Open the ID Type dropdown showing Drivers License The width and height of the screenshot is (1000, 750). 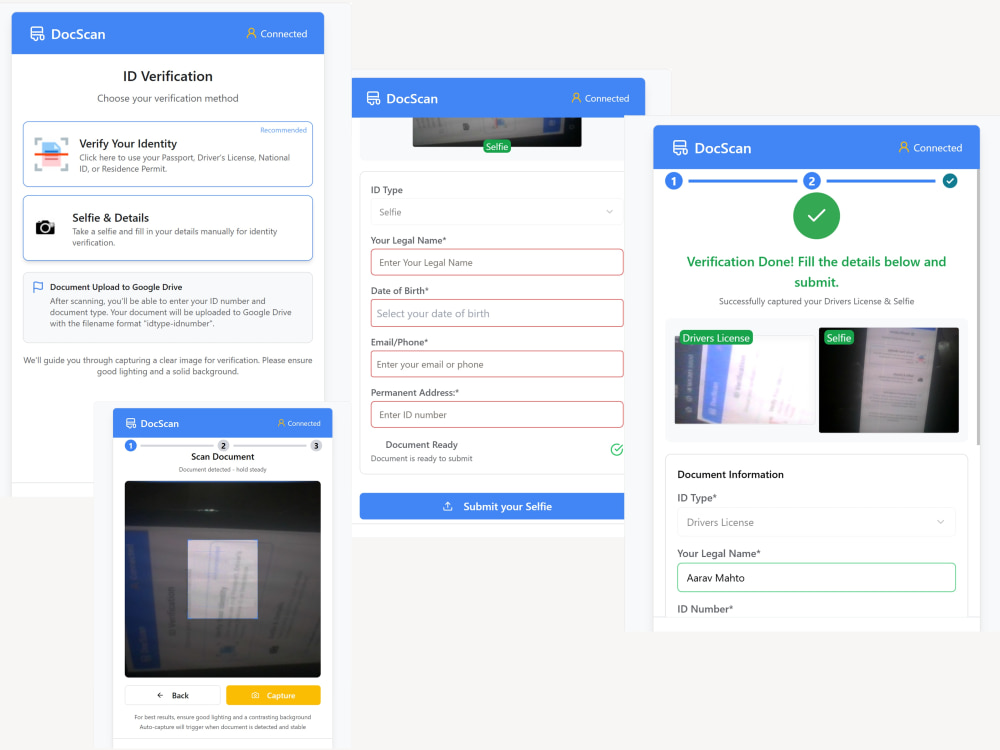816,522
